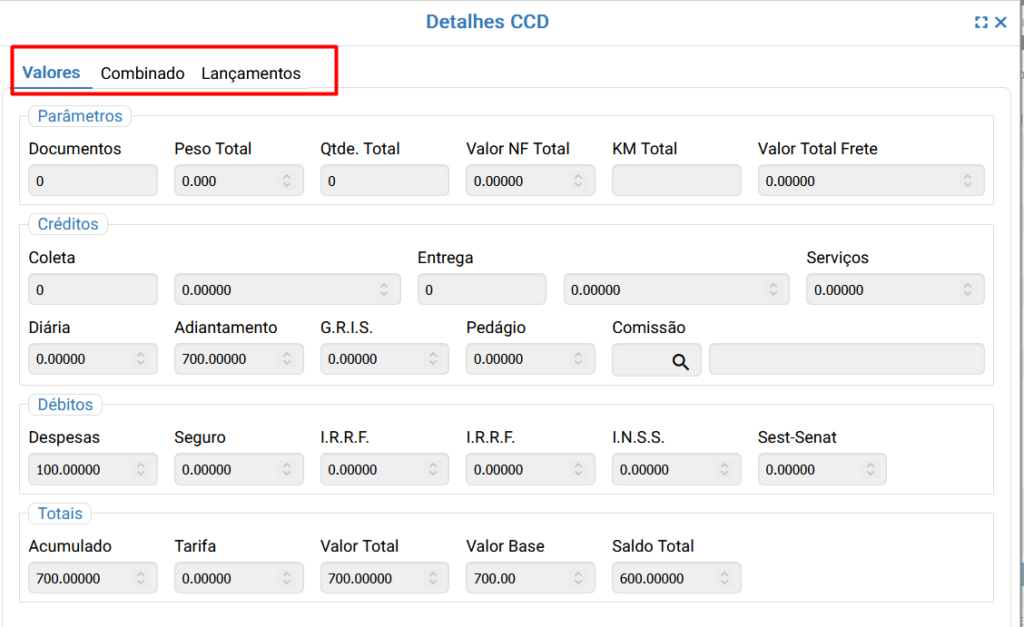Expand dialog with the fullscreen icon
Image resolution: width=1024 pixels, height=627 pixels.
[x=981, y=22]
